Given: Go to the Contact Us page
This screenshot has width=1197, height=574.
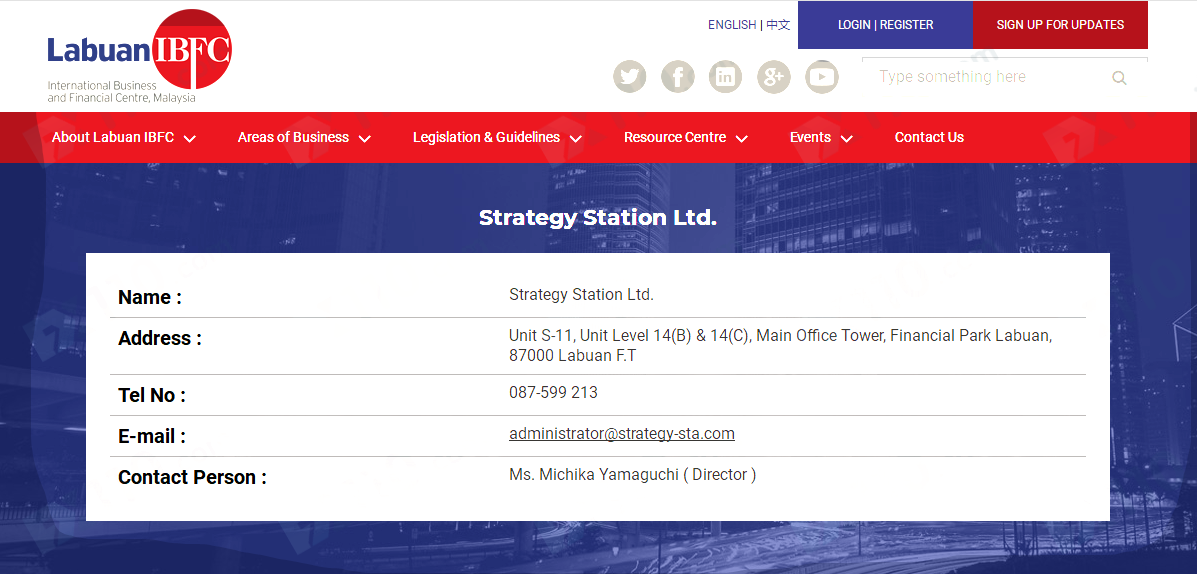Looking at the screenshot, I should 929,137.
